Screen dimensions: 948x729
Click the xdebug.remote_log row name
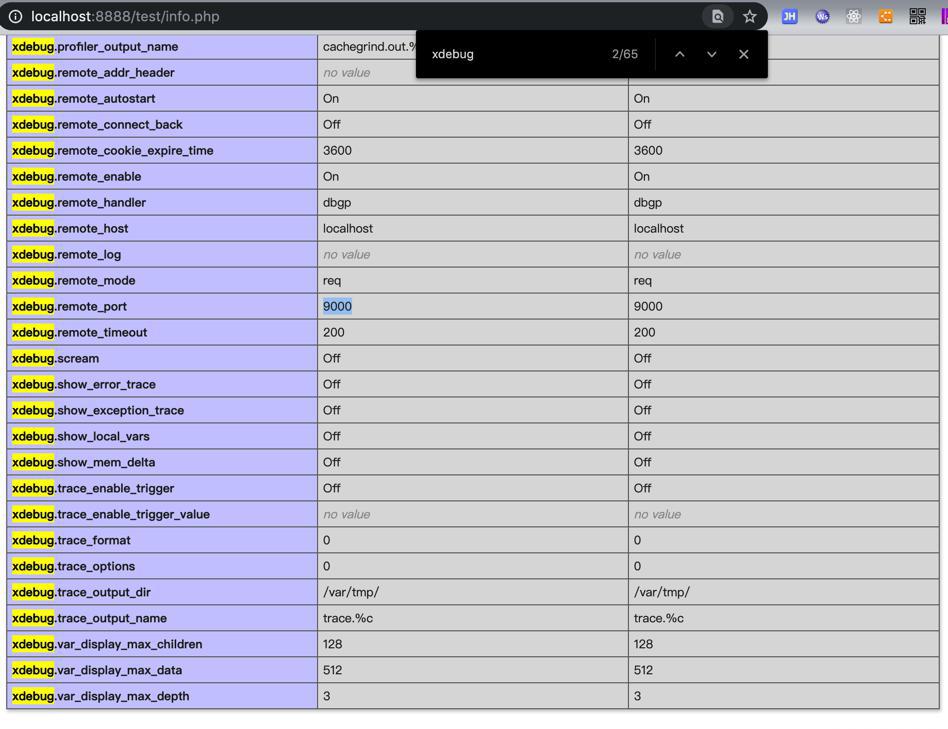(67, 254)
